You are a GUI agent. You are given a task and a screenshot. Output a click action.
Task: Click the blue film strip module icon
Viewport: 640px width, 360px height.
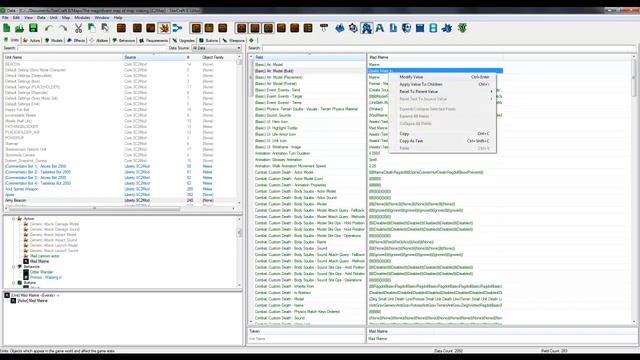click(433, 28)
